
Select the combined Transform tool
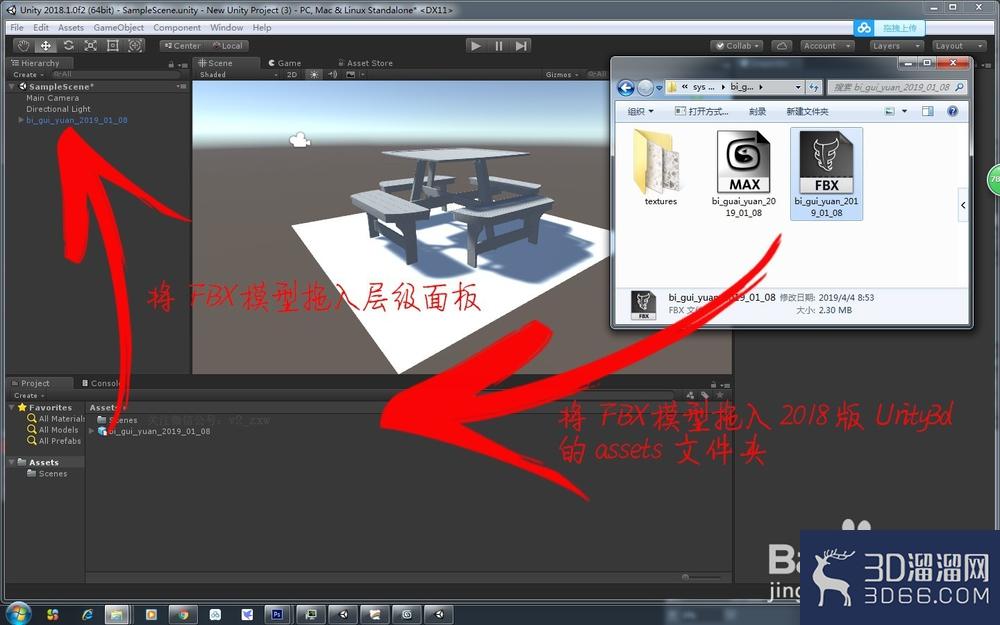(135, 45)
